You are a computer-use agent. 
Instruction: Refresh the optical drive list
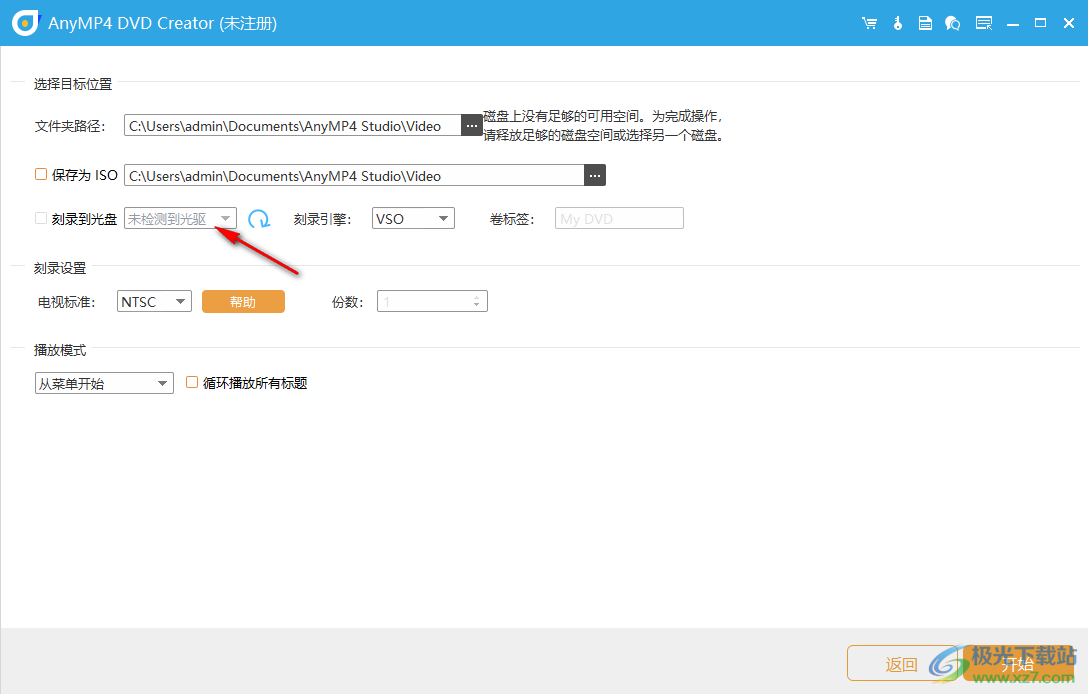259,219
